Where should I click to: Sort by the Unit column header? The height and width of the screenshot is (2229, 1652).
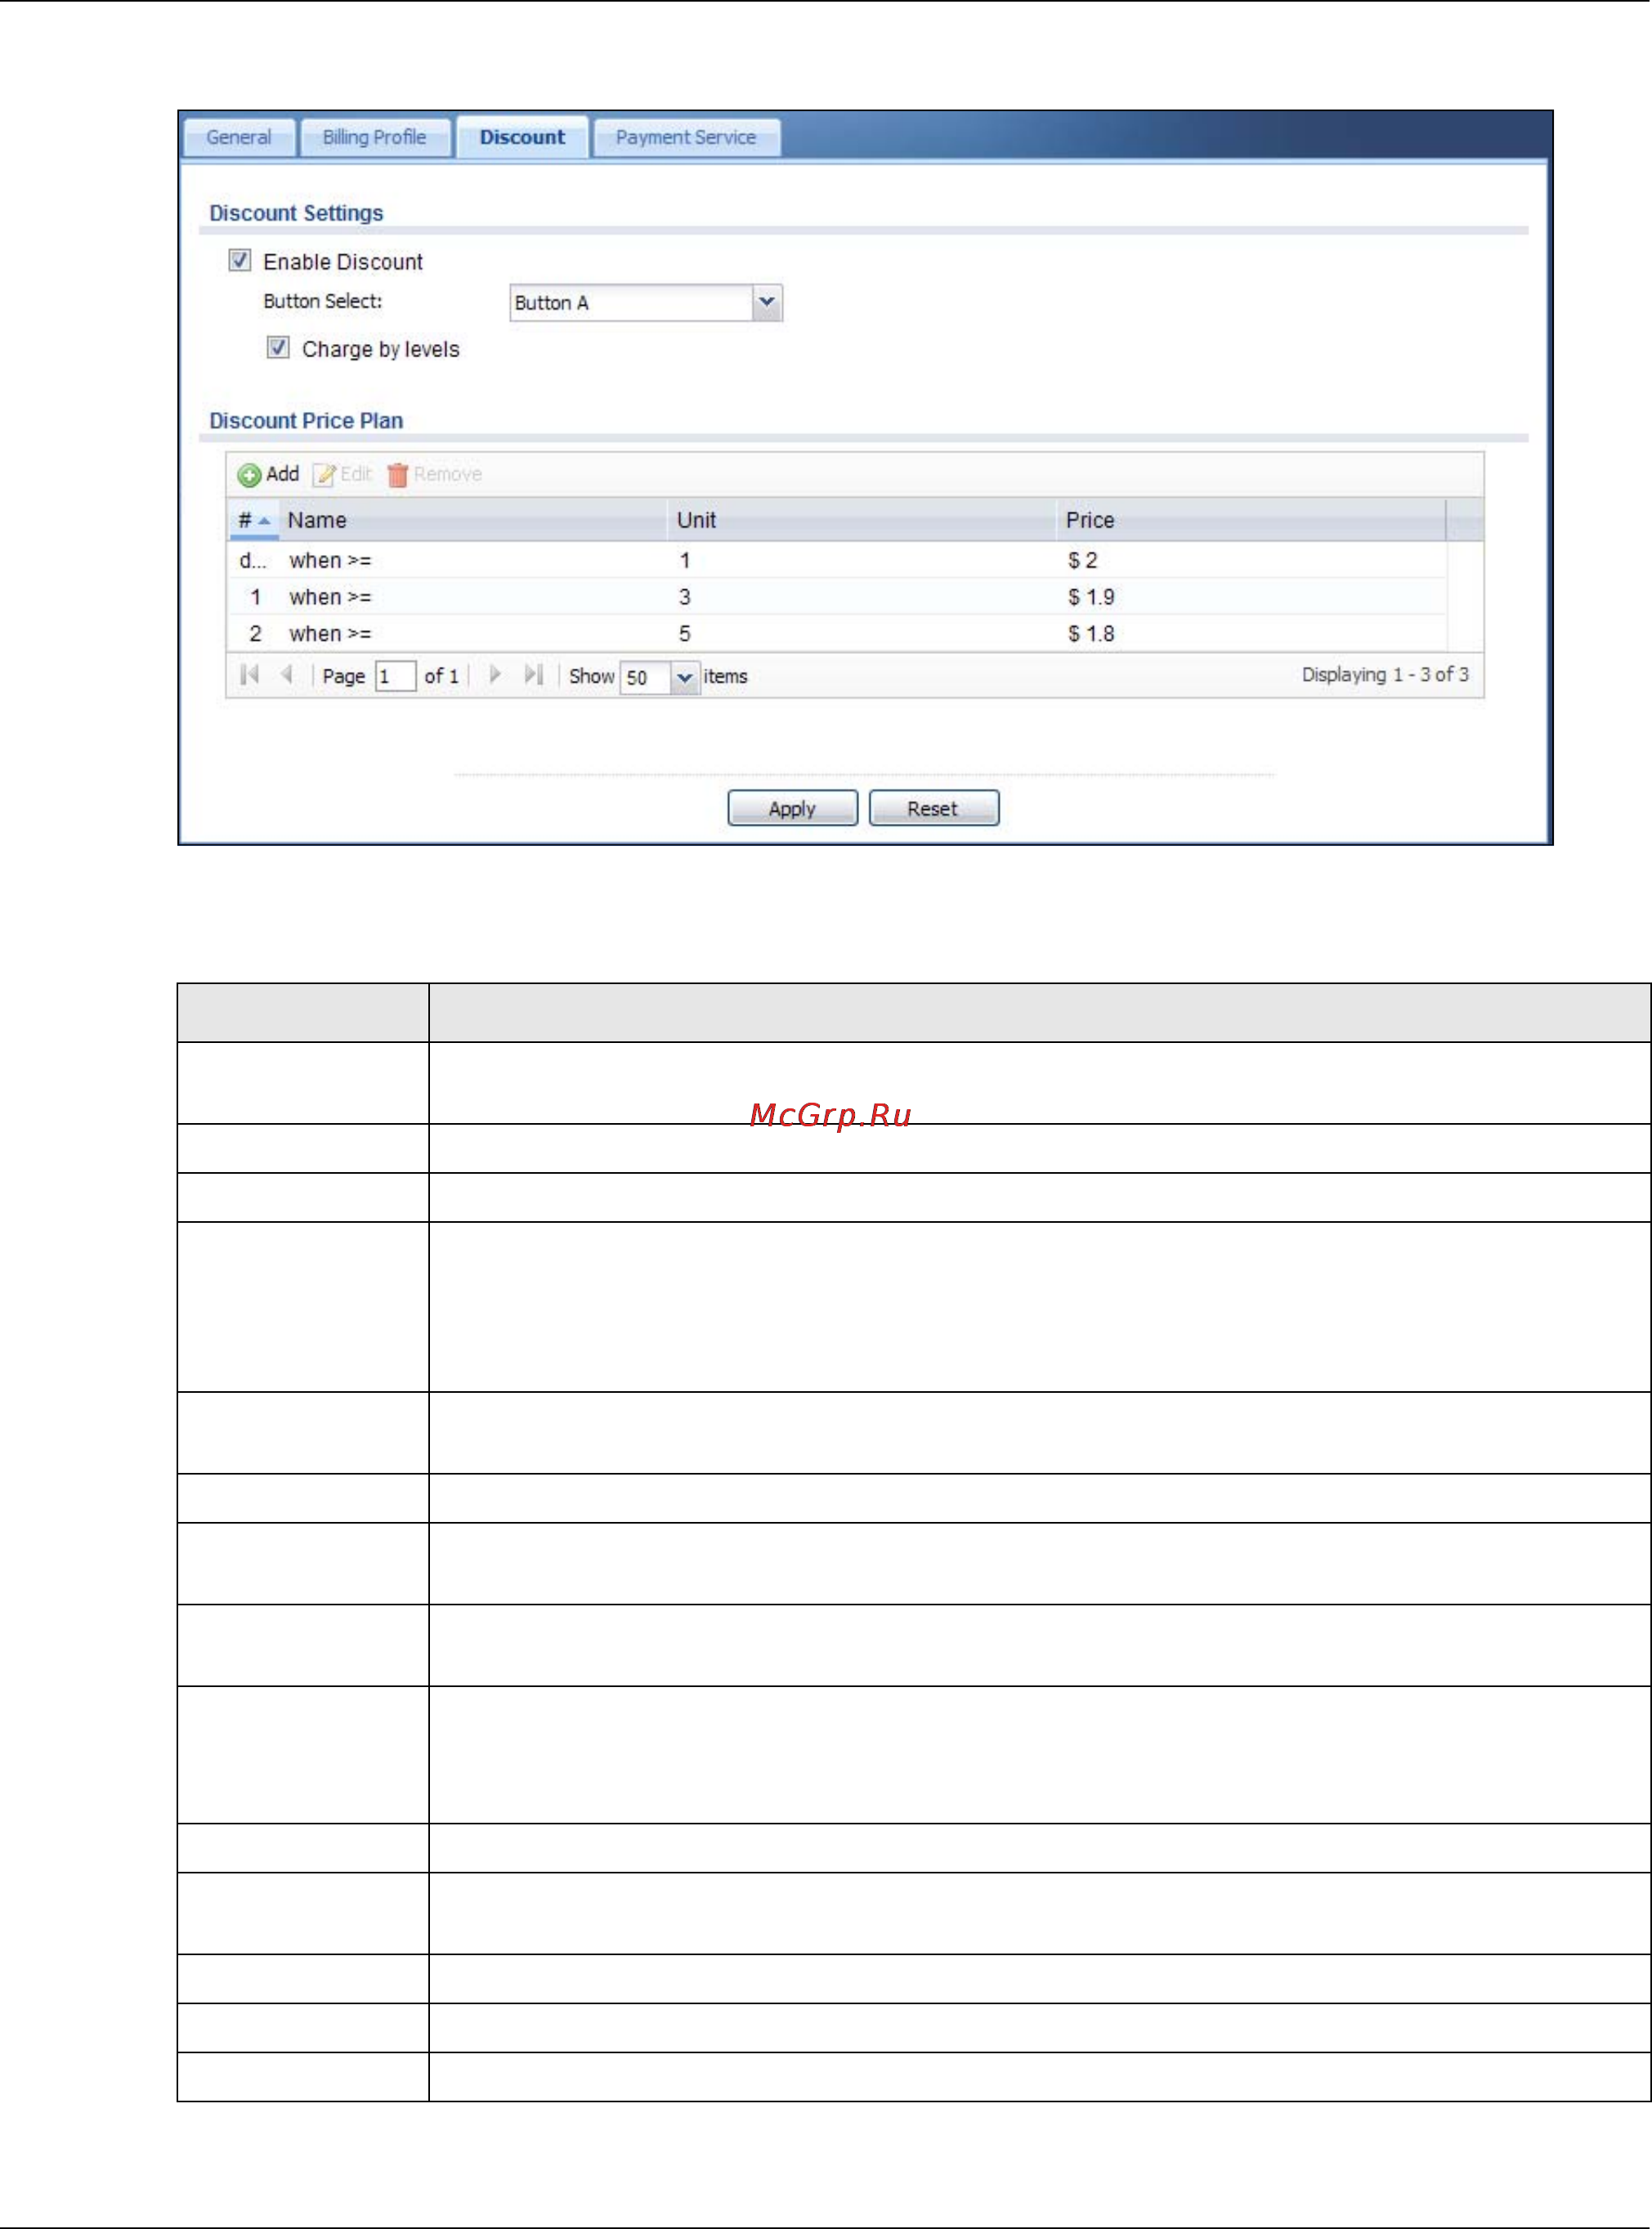tap(862, 520)
